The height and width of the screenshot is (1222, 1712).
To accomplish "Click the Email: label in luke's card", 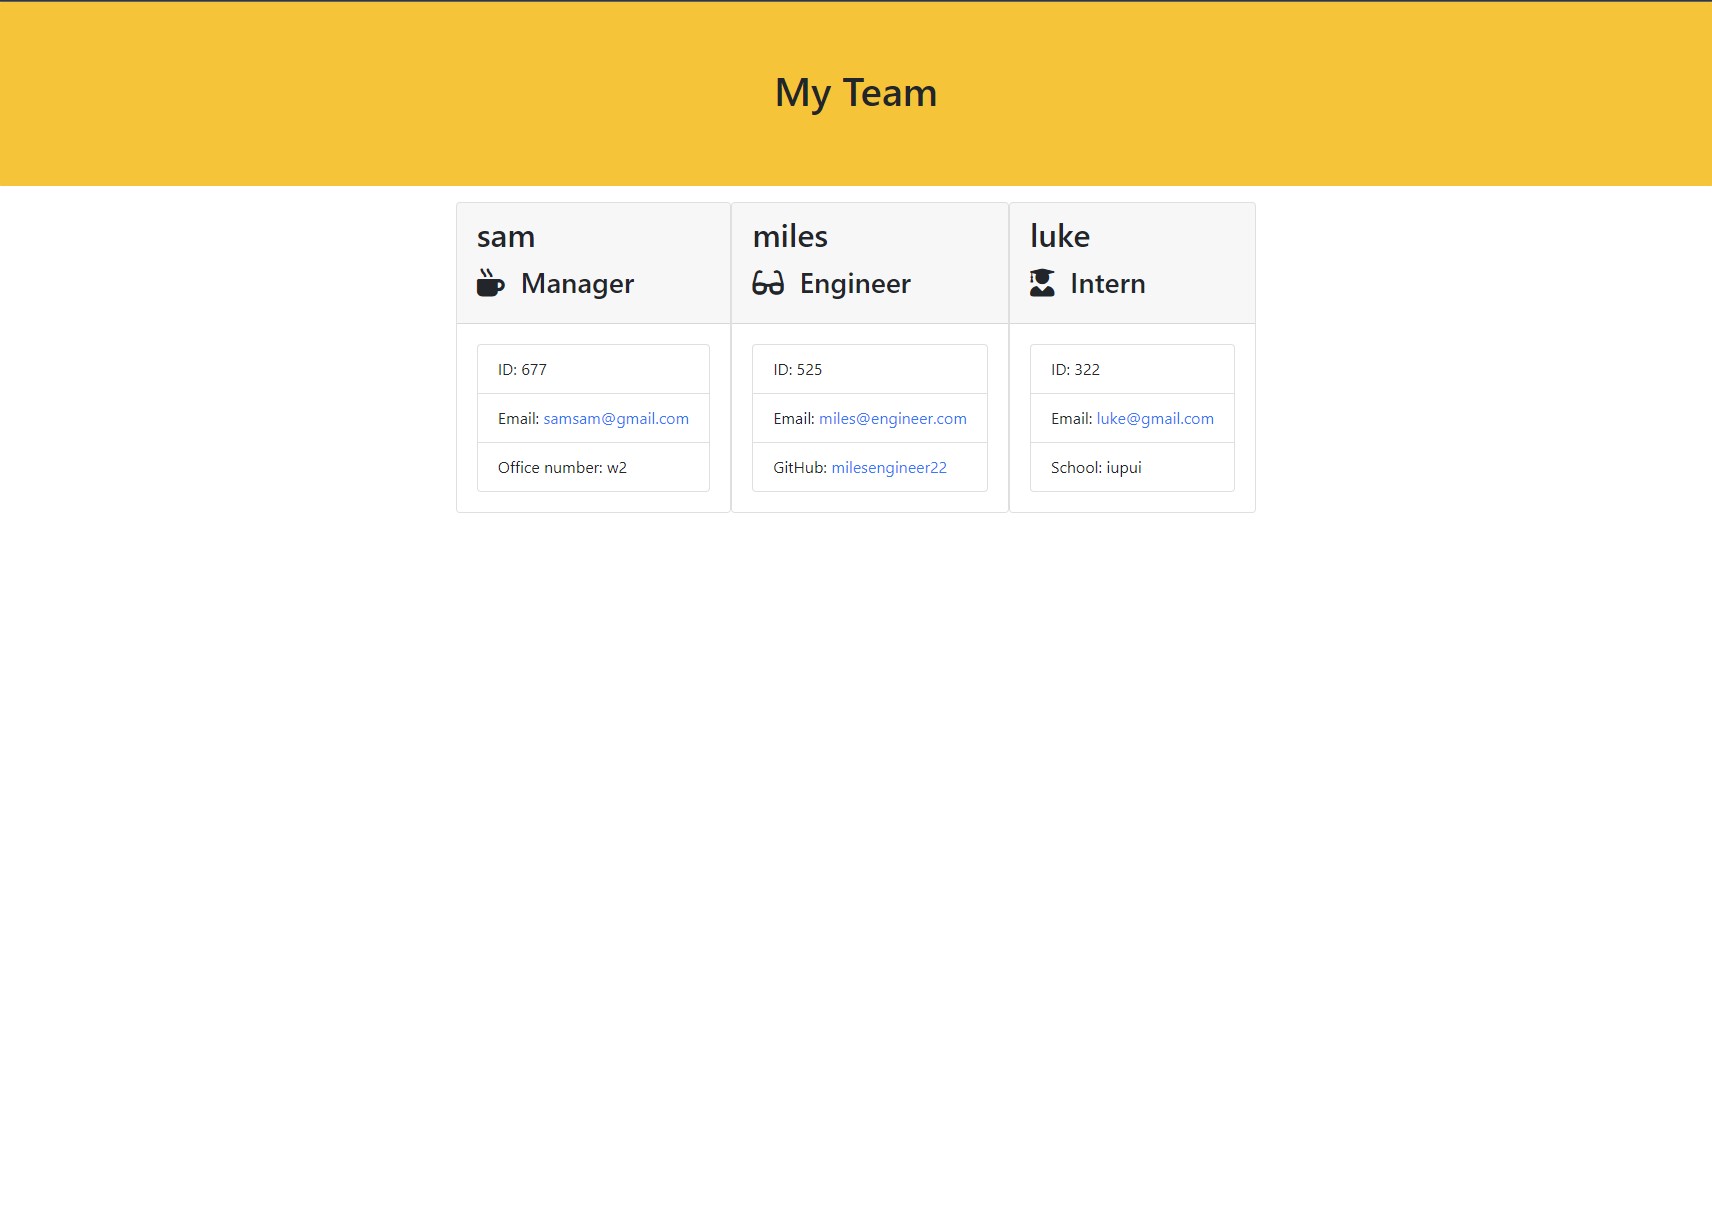I will (1071, 418).
